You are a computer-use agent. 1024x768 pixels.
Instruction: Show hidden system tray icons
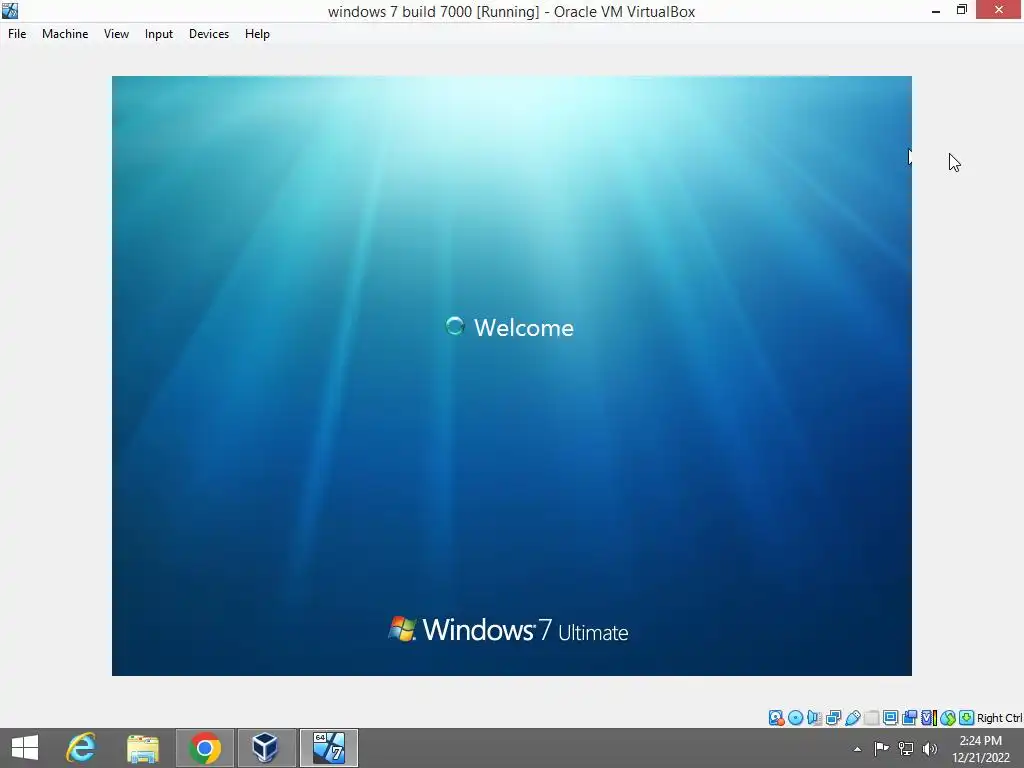click(857, 749)
